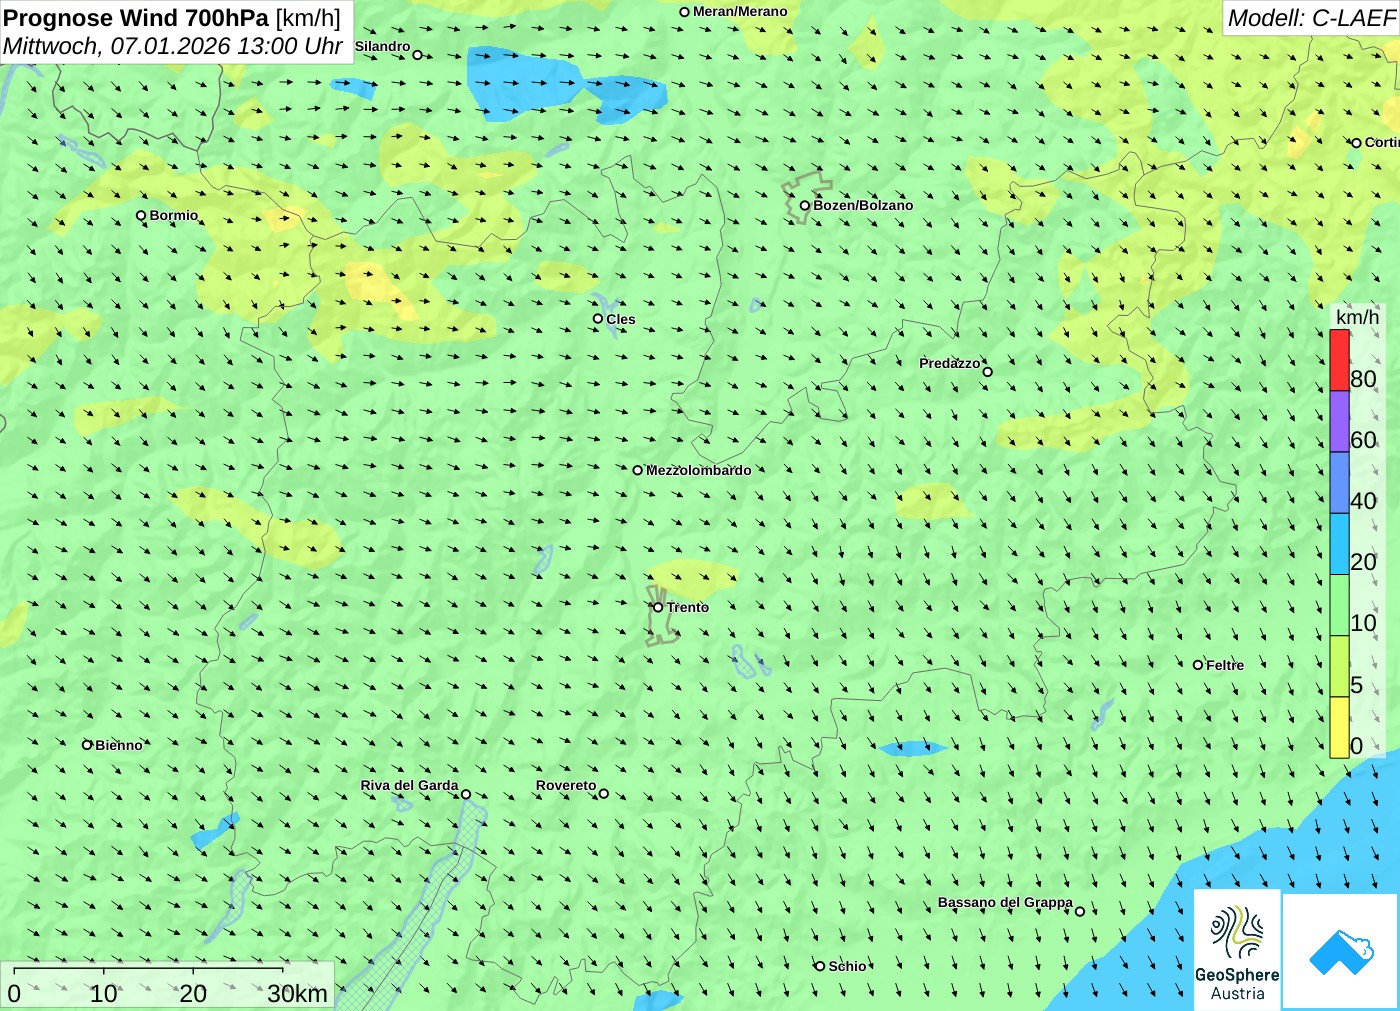Viewport: 1400px width, 1011px height.
Task: Click the 'Predazzo' town label
Action: 950,363
